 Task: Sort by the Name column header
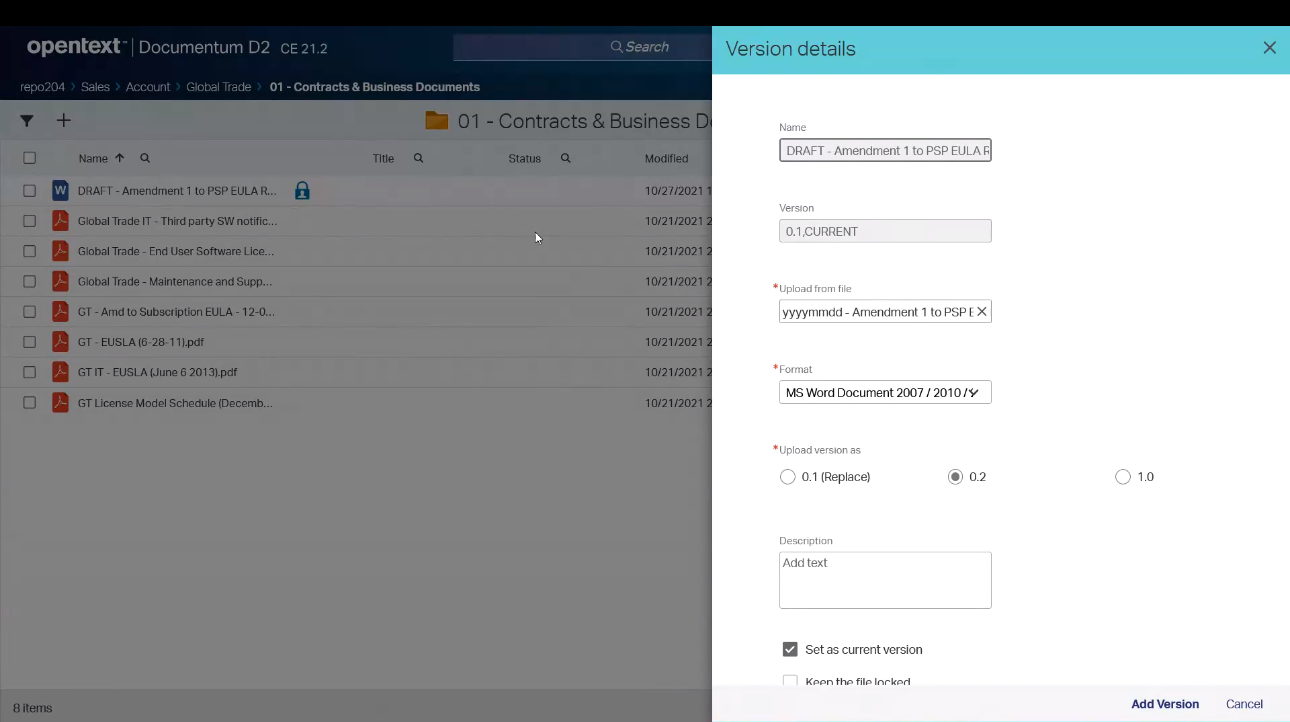click(x=93, y=158)
